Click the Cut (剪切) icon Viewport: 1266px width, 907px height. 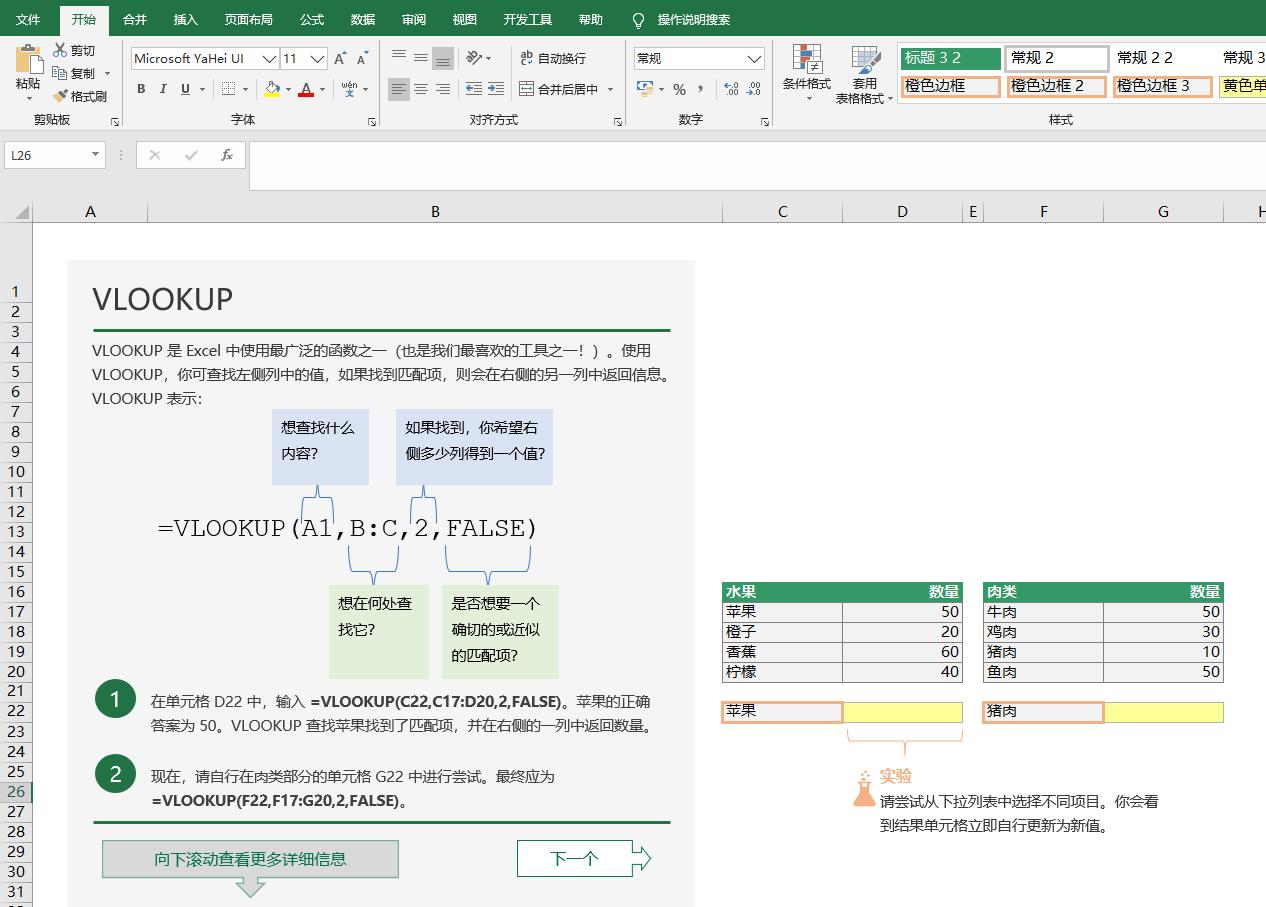(x=60, y=50)
